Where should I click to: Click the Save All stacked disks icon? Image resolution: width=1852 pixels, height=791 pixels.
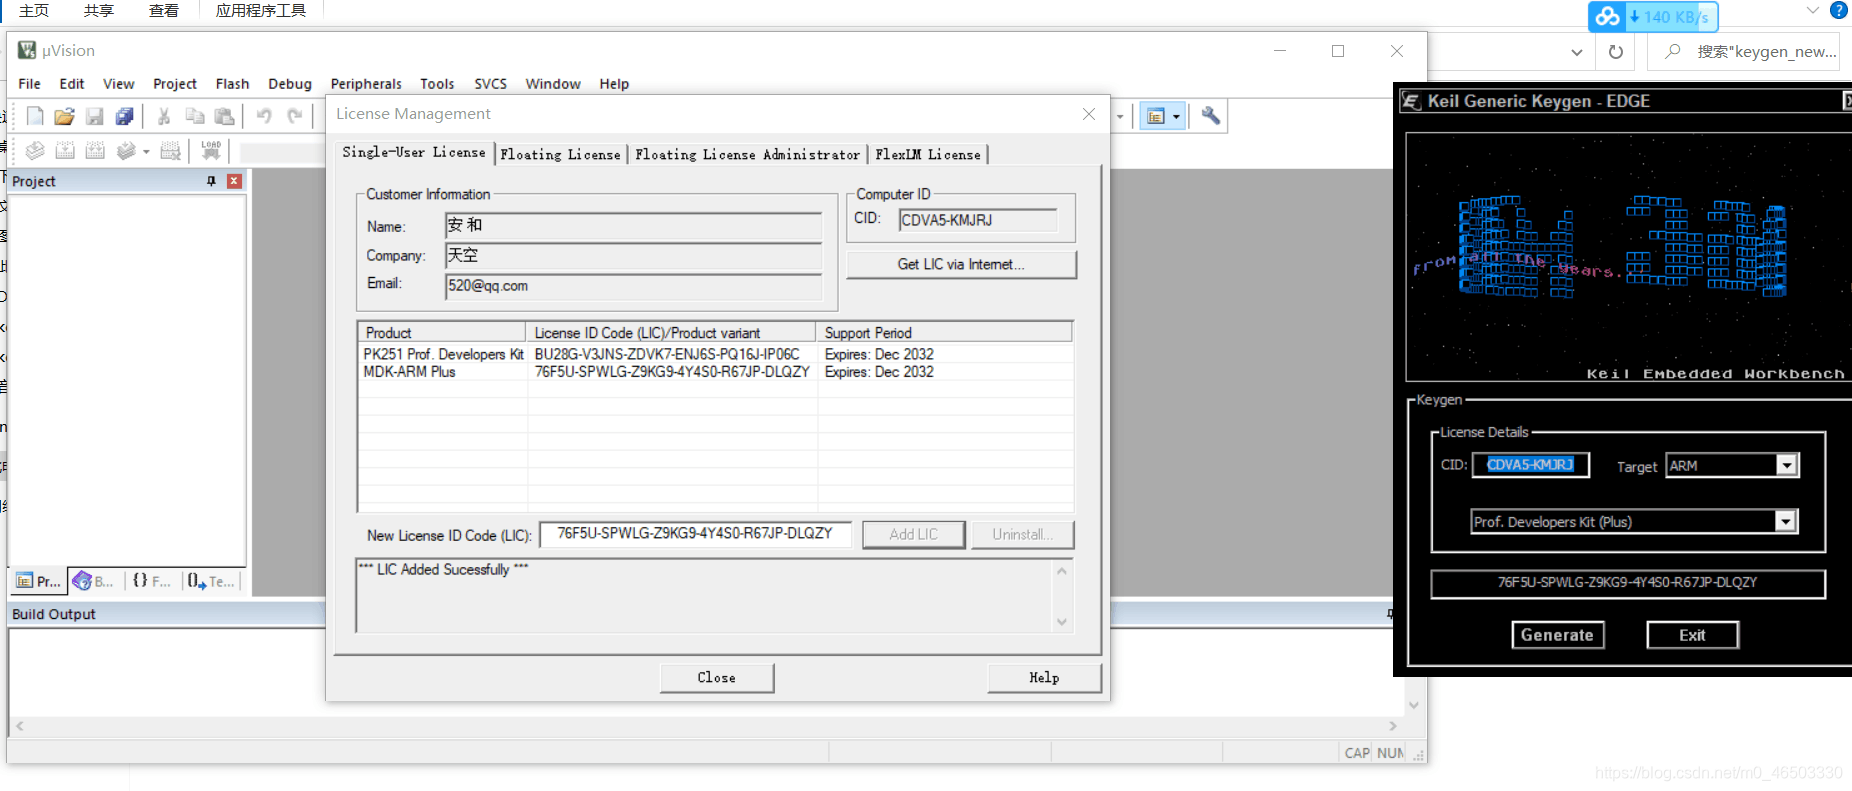click(x=125, y=117)
